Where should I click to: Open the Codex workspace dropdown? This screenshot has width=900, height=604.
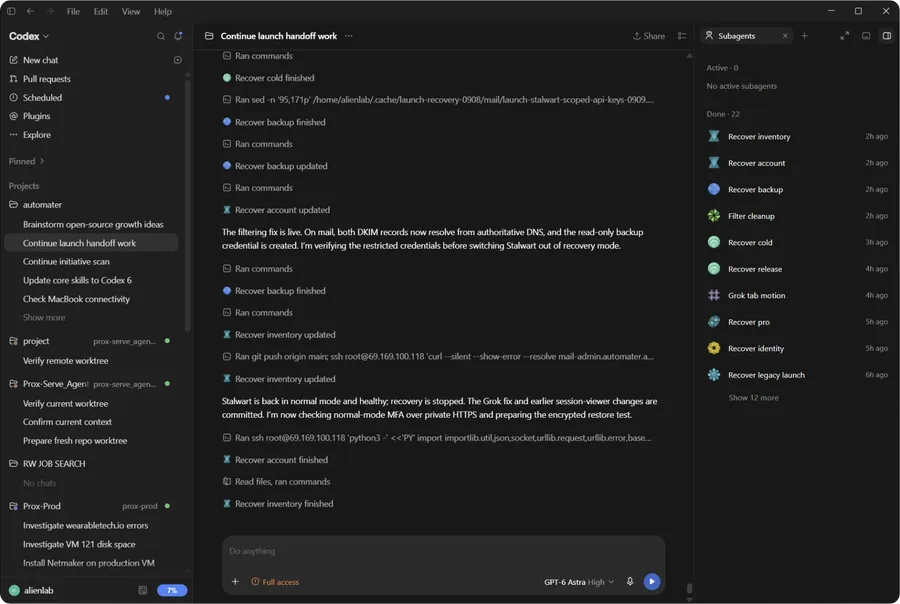[29, 36]
